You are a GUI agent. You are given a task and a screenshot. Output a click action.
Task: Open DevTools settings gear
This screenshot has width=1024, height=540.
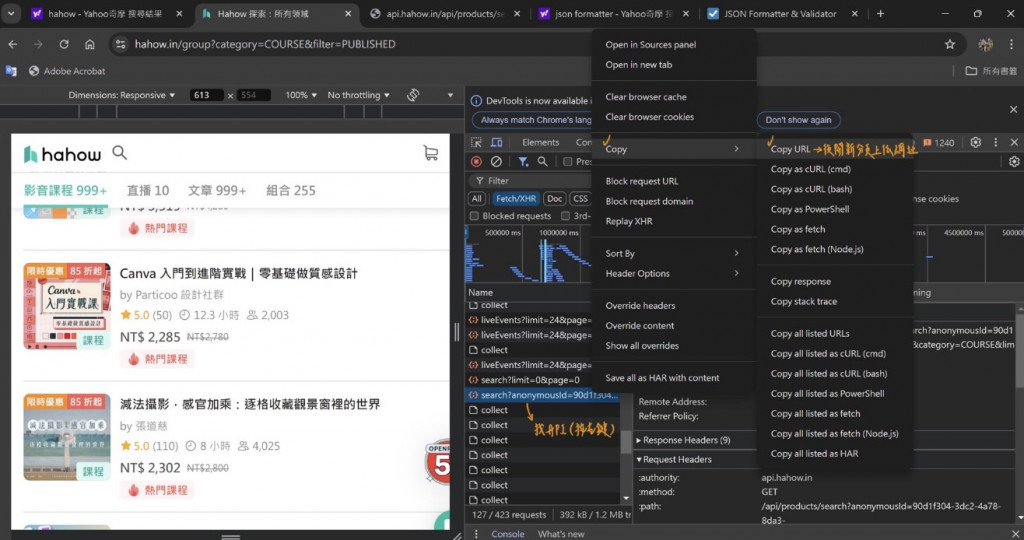976,142
